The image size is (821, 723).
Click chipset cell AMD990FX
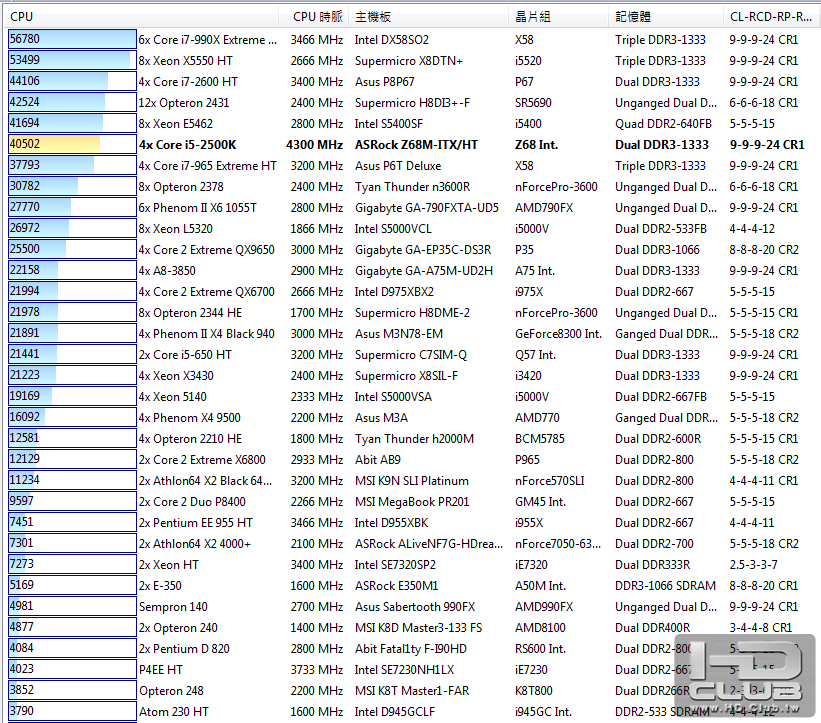click(x=544, y=607)
